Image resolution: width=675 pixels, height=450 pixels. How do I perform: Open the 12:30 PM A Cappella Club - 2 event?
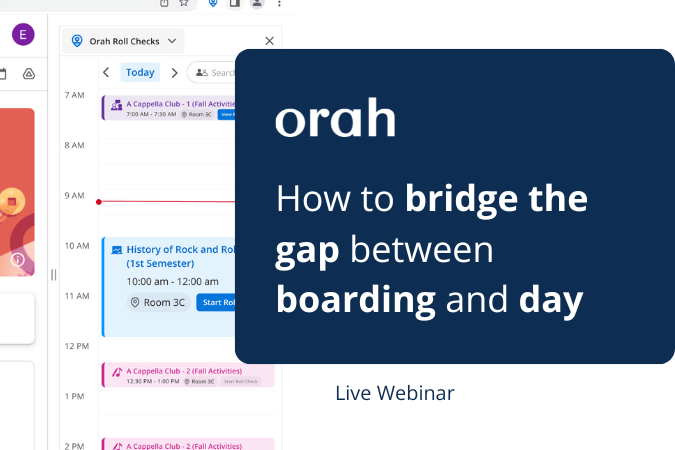[x=188, y=375]
